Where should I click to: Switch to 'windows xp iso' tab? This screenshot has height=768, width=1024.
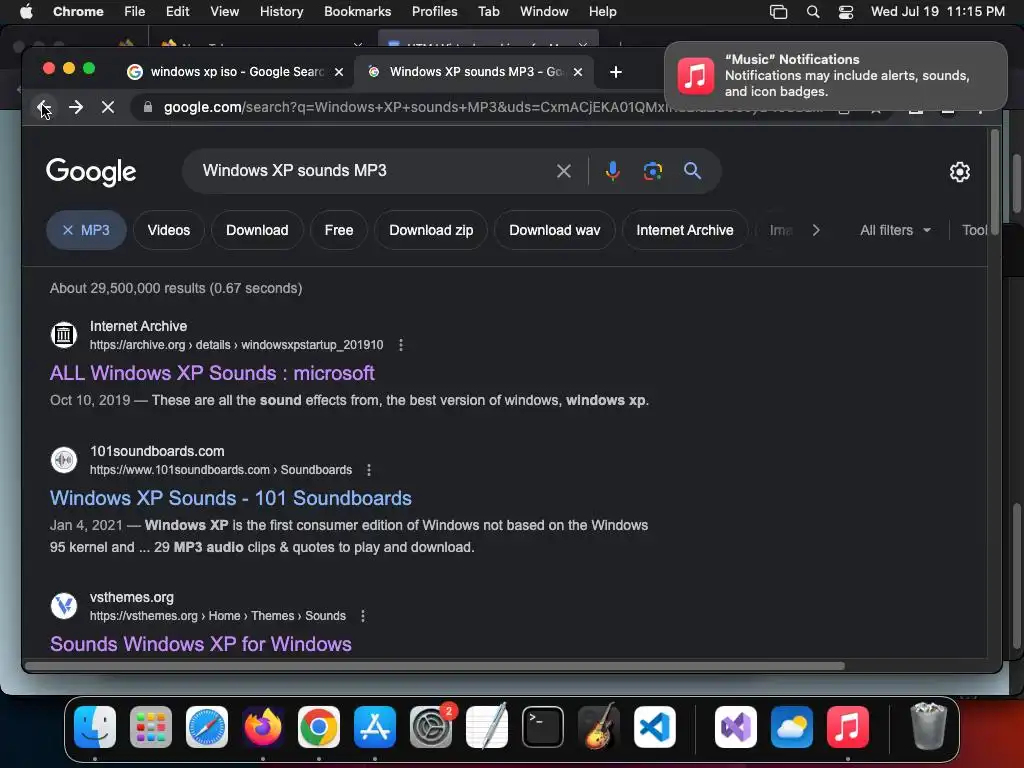tap(235, 72)
